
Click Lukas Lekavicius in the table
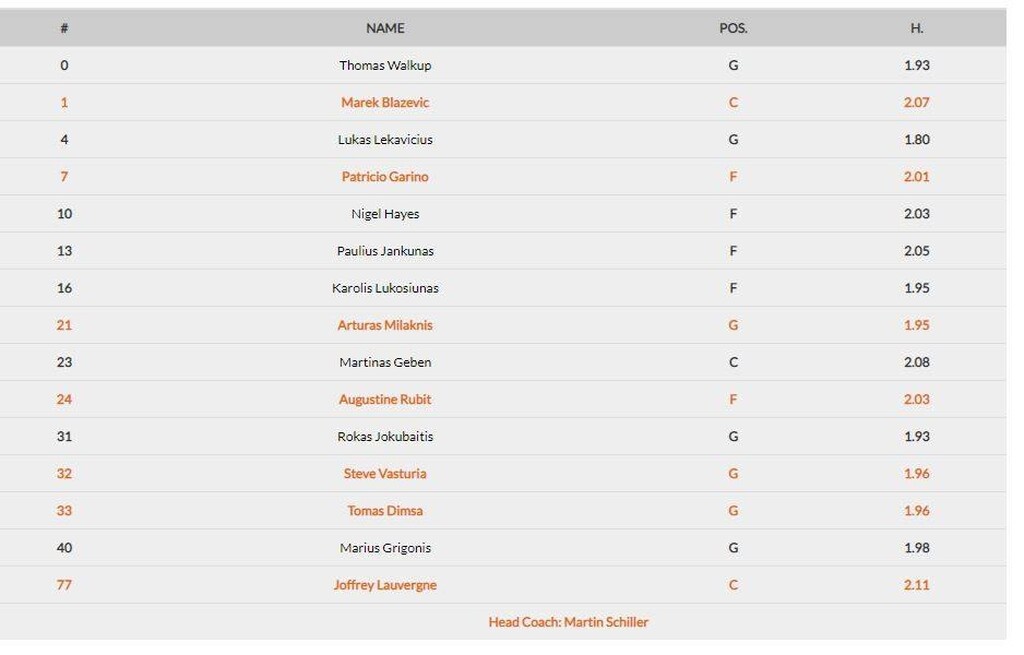385,140
